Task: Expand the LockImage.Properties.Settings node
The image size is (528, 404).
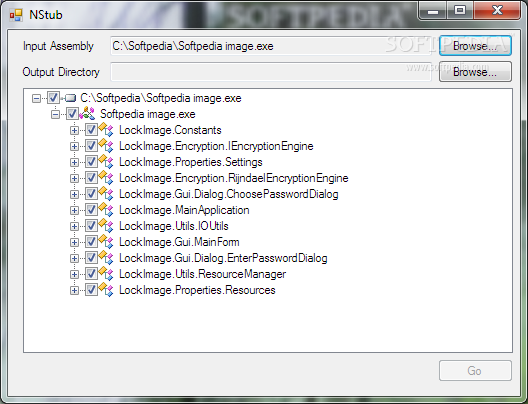Action: 74,162
